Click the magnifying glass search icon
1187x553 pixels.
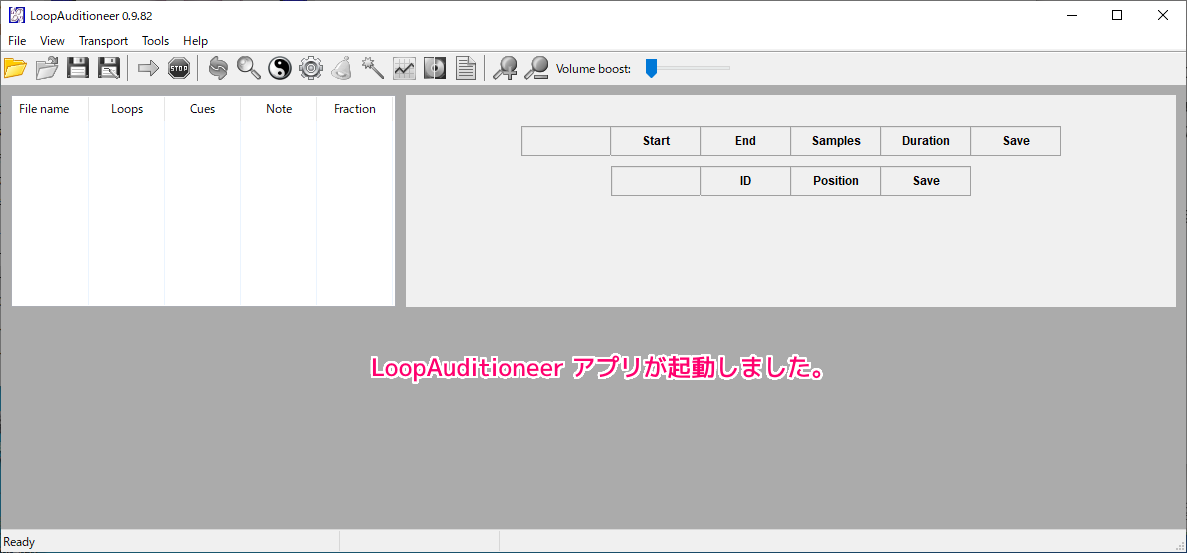point(249,68)
